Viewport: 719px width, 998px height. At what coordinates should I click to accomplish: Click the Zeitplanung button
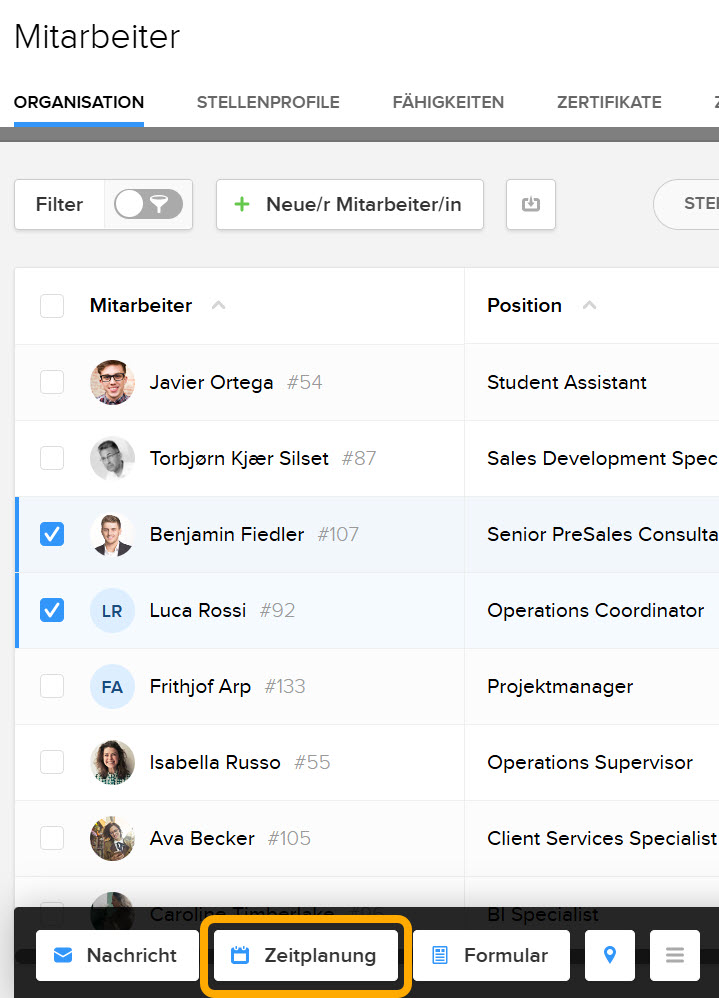click(306, 955)
